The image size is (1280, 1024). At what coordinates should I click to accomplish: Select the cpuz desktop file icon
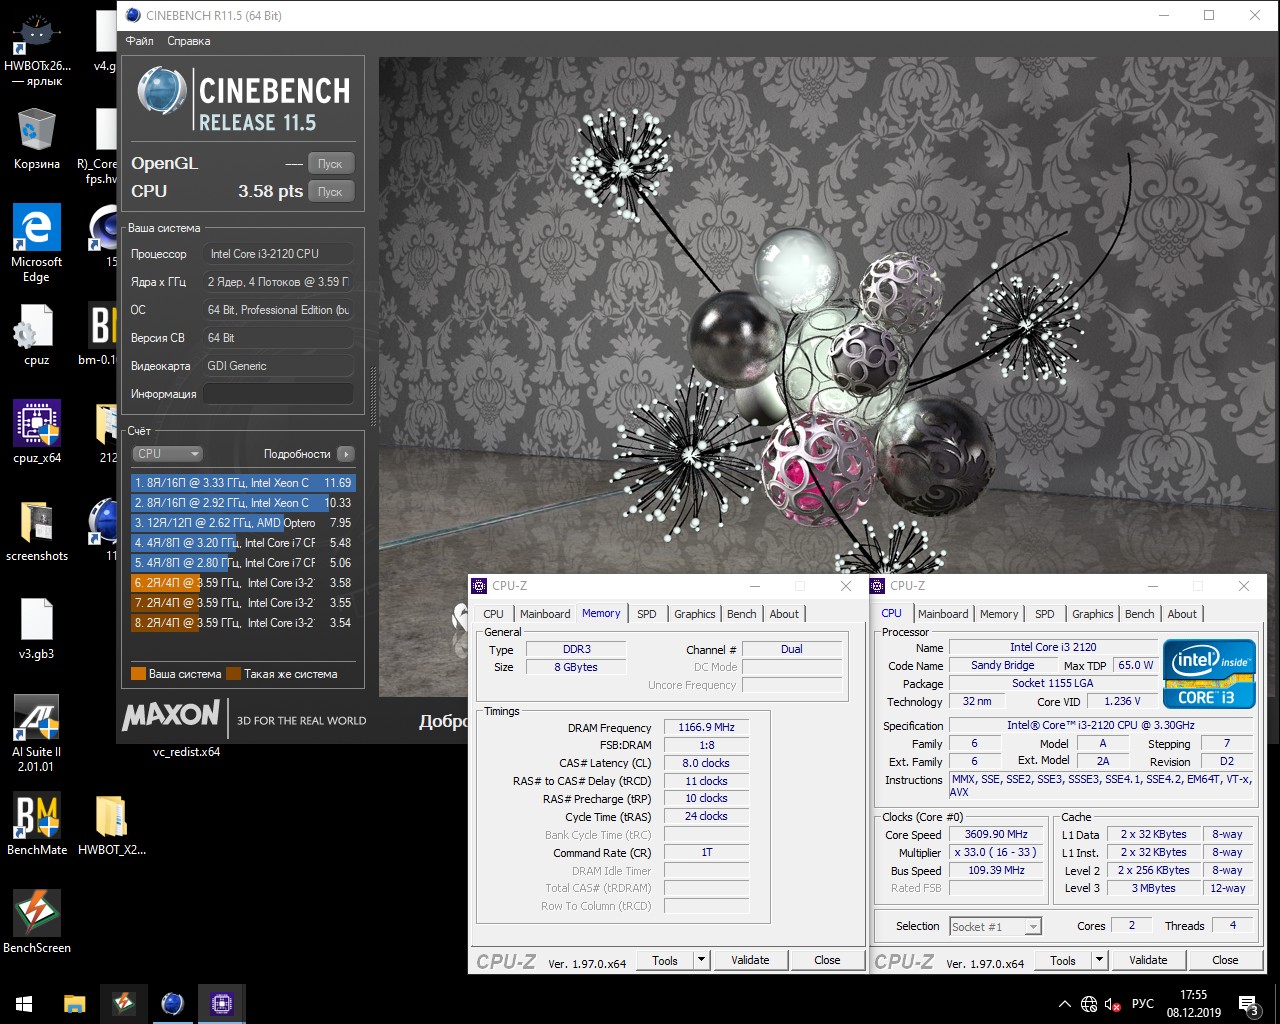click(37, 334)
